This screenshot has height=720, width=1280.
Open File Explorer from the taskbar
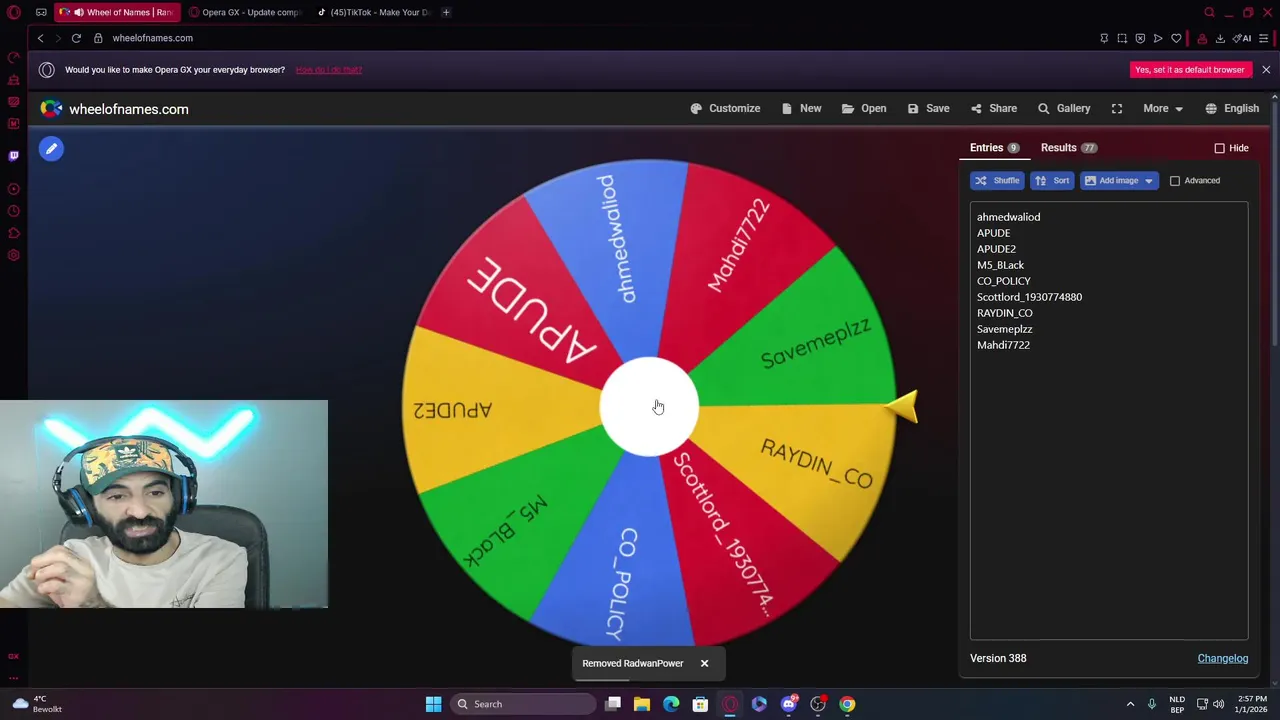coord(642,704)
